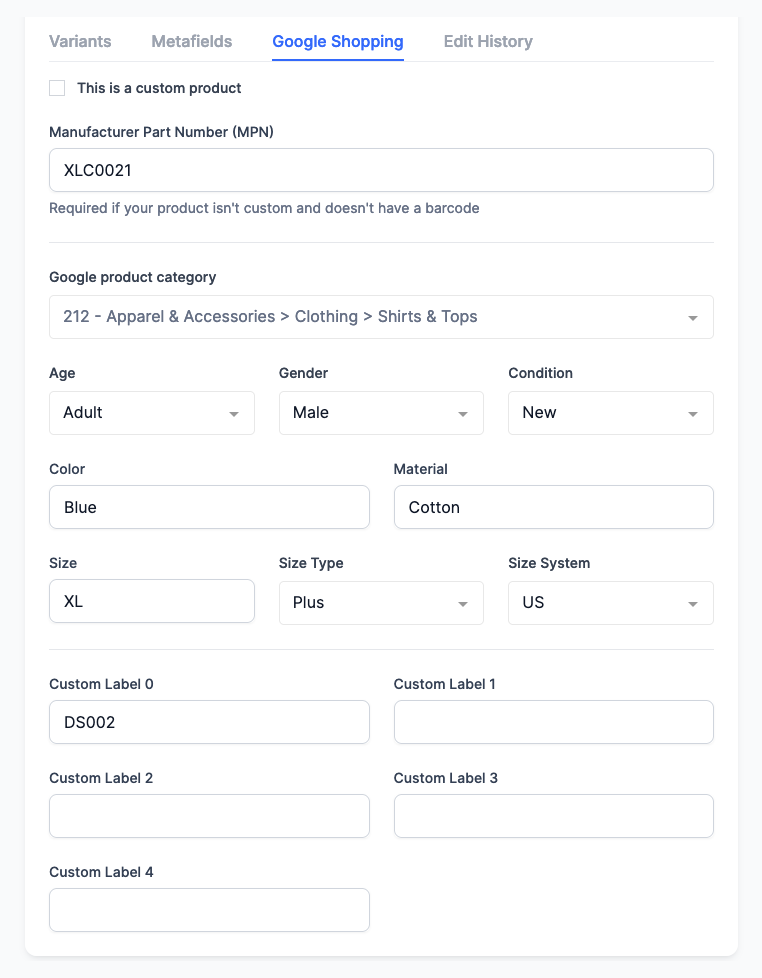This screenshot has height=978, width=762.
Task: Open the Age dropdown showing Adult
Action: [152, 413]
